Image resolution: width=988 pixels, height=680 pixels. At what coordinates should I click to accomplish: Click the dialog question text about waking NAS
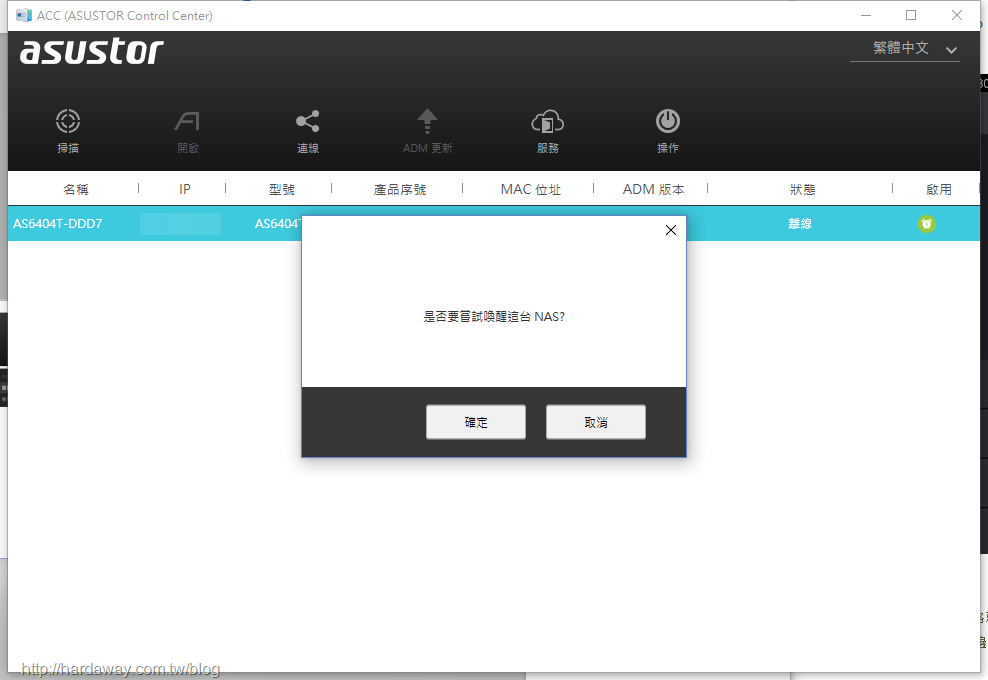[x=494, y=316]
